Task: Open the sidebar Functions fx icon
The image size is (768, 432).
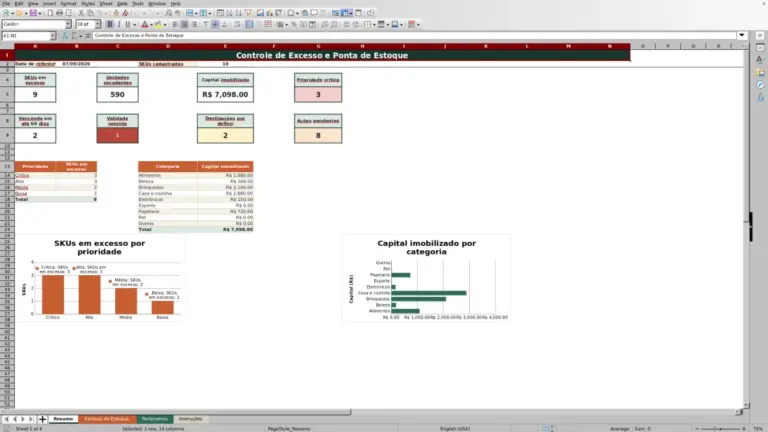Action: point(760,98)
